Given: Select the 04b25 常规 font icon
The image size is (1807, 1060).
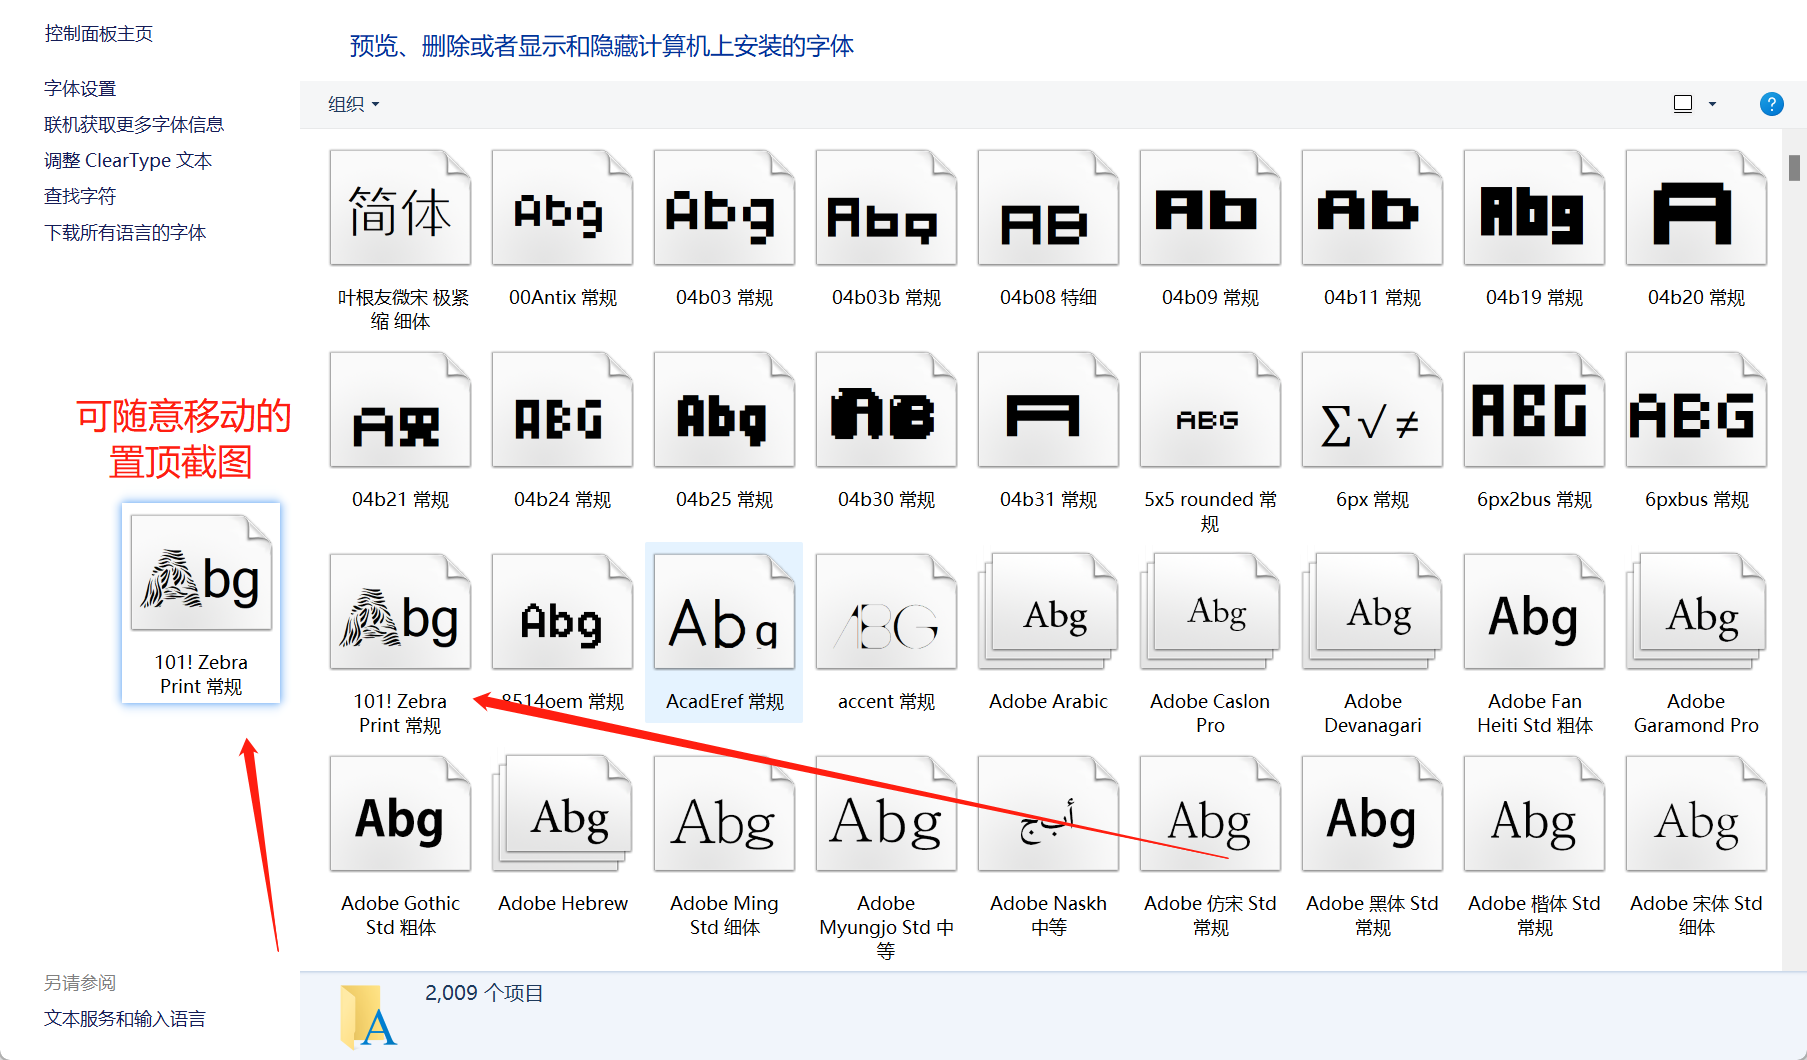Looking at the screenshot, I should tap(724, 410).
